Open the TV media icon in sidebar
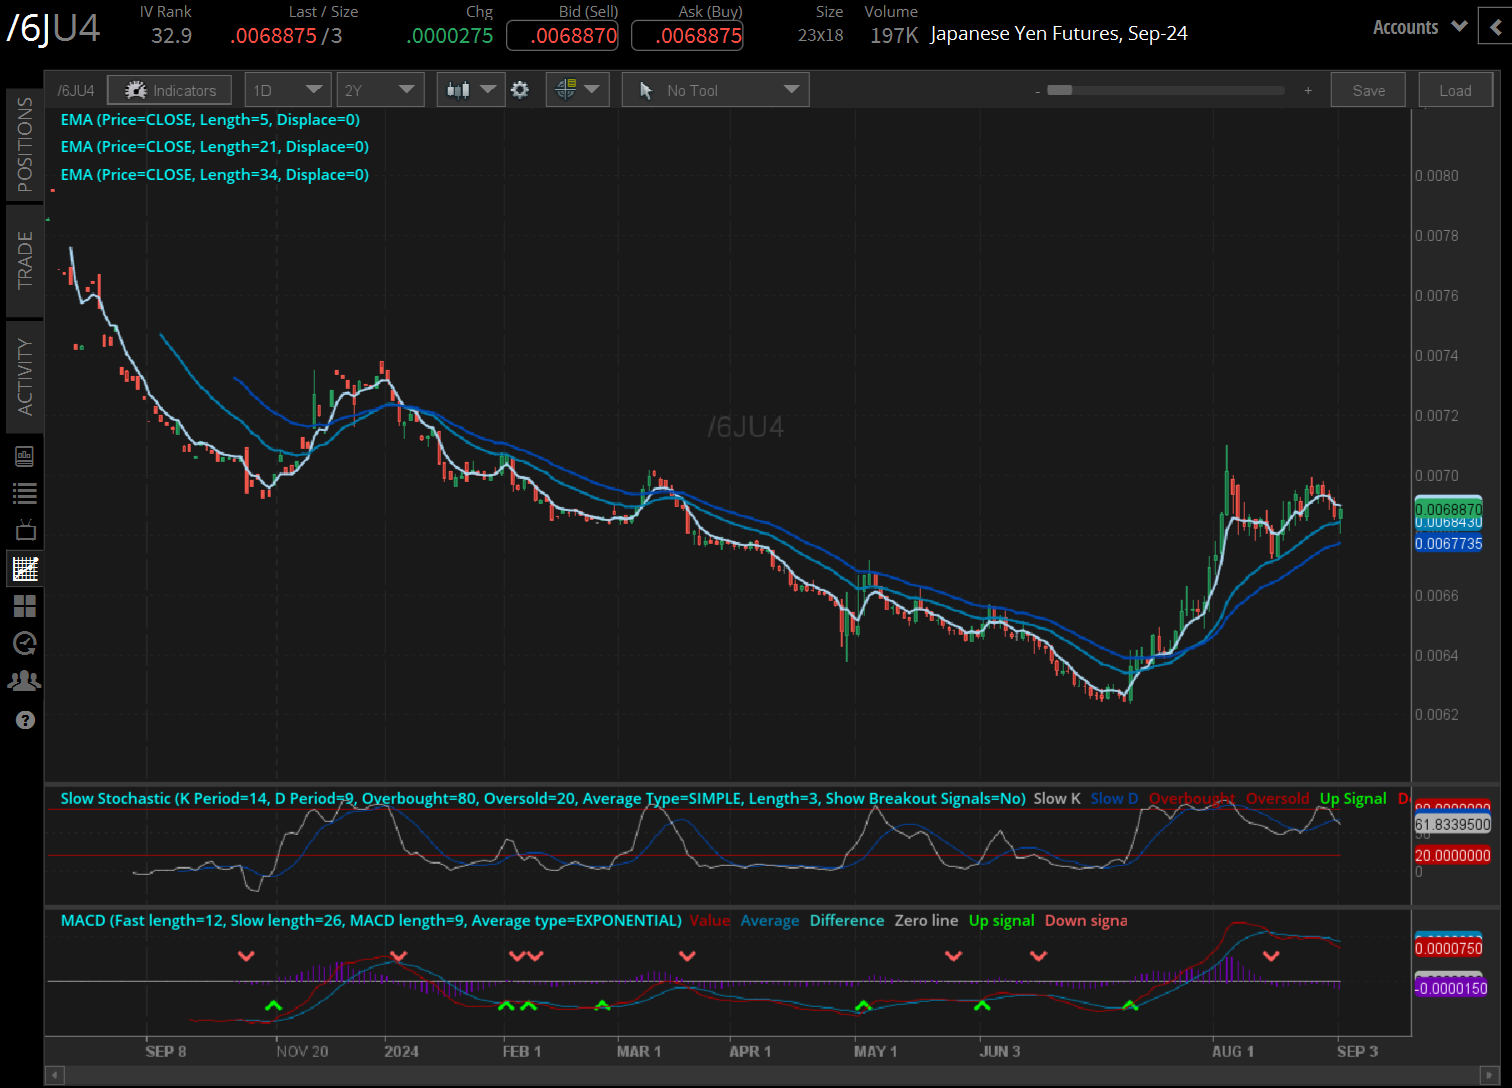Viewport: 1512px width, 1088px height. (25, 530)
